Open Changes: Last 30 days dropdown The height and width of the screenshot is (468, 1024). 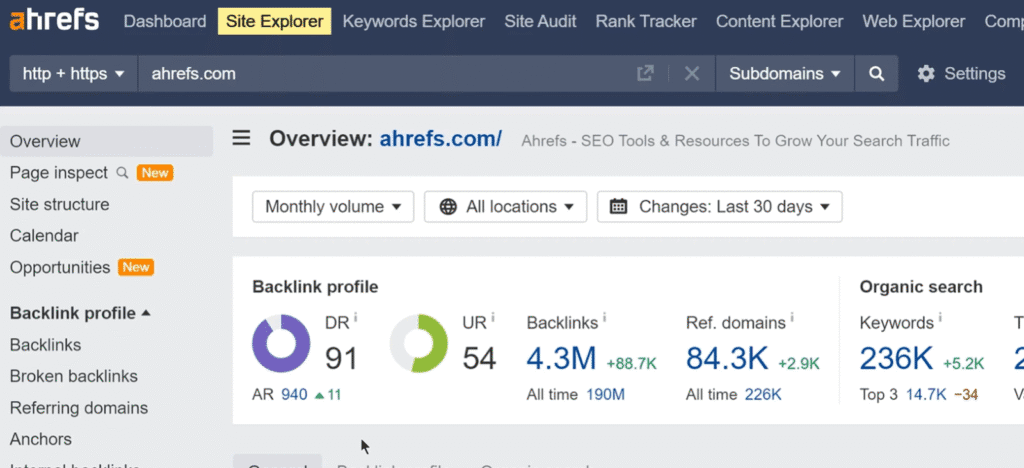click(720, 207)
